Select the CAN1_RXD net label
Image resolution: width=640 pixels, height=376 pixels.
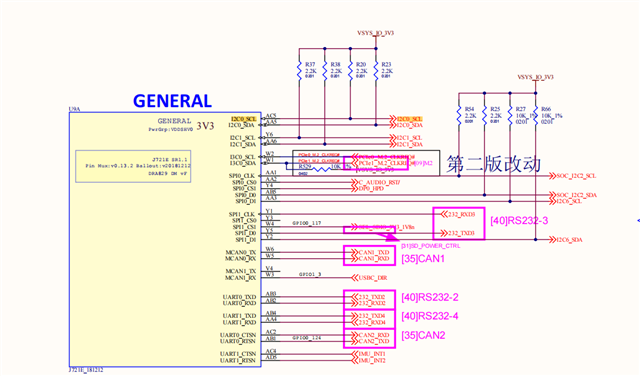374,259
